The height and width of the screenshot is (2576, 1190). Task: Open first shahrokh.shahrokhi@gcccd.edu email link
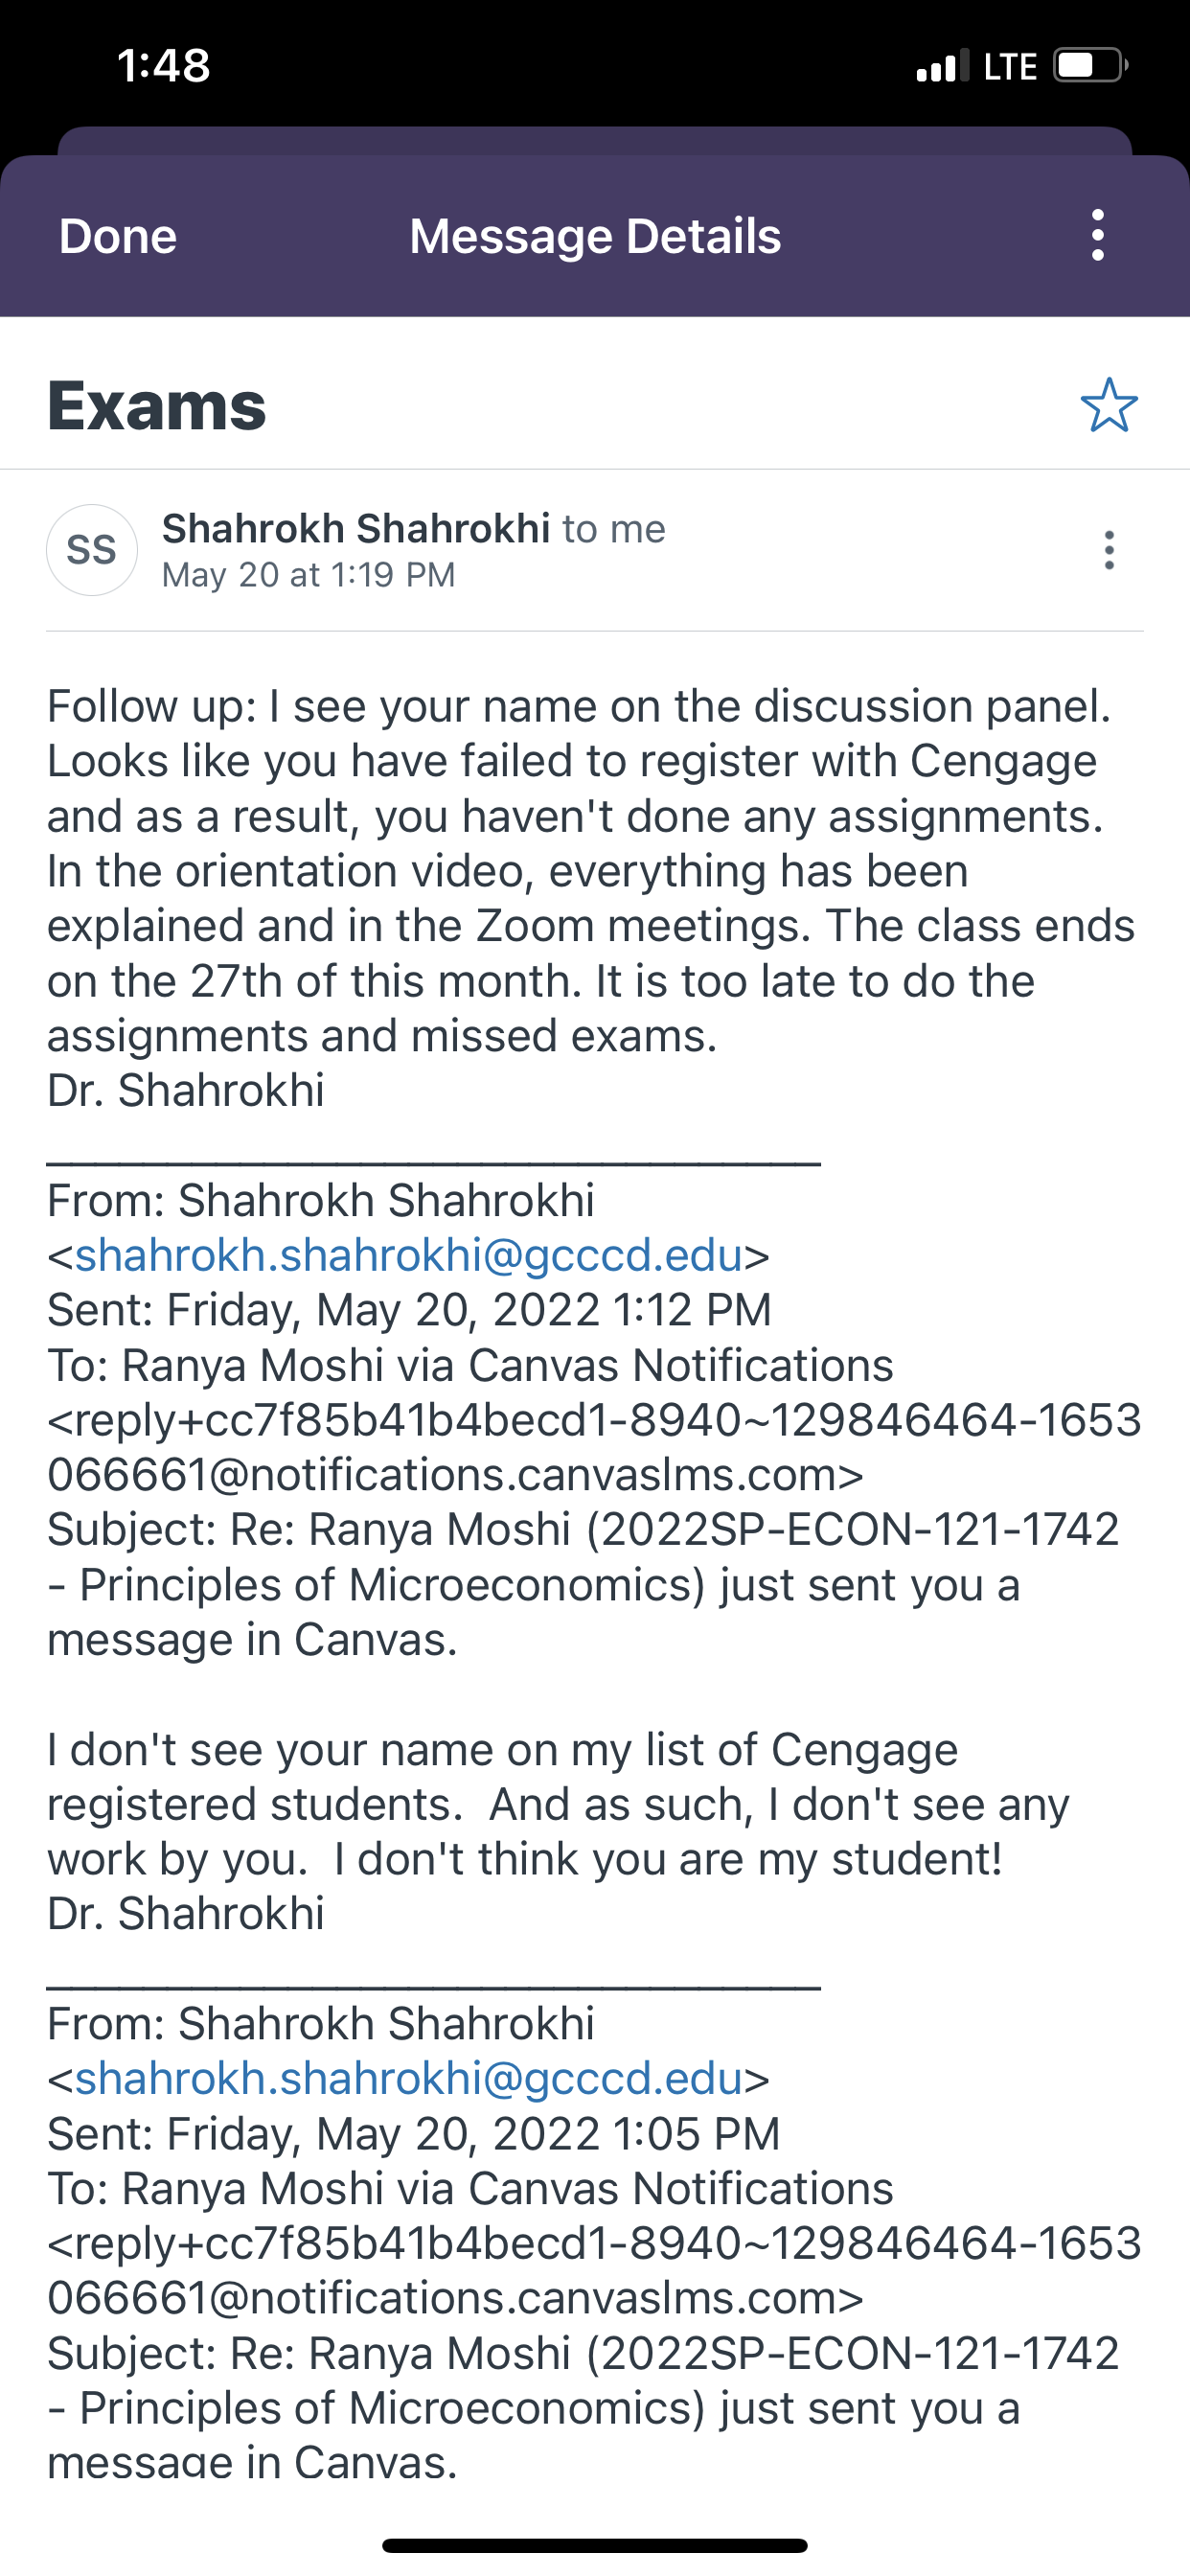click(x=409, y=1255)
